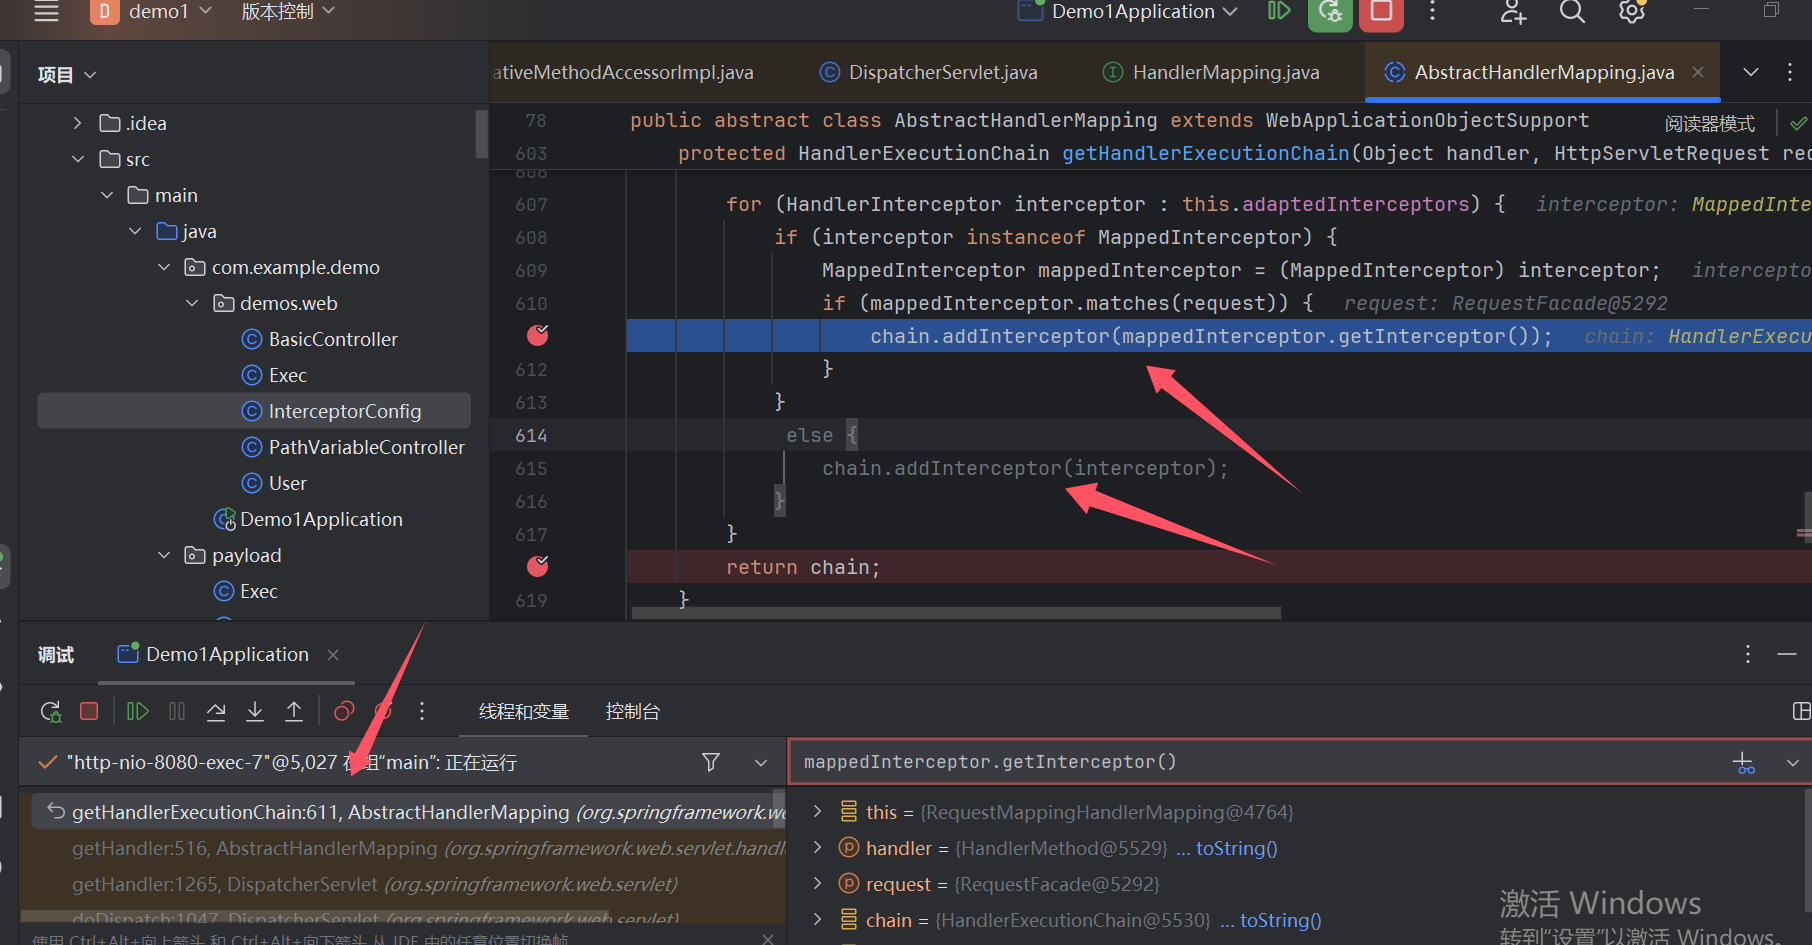Toggle breakpoint on line 611
This screenshot has width=1812, height=945.
point(538,336)
